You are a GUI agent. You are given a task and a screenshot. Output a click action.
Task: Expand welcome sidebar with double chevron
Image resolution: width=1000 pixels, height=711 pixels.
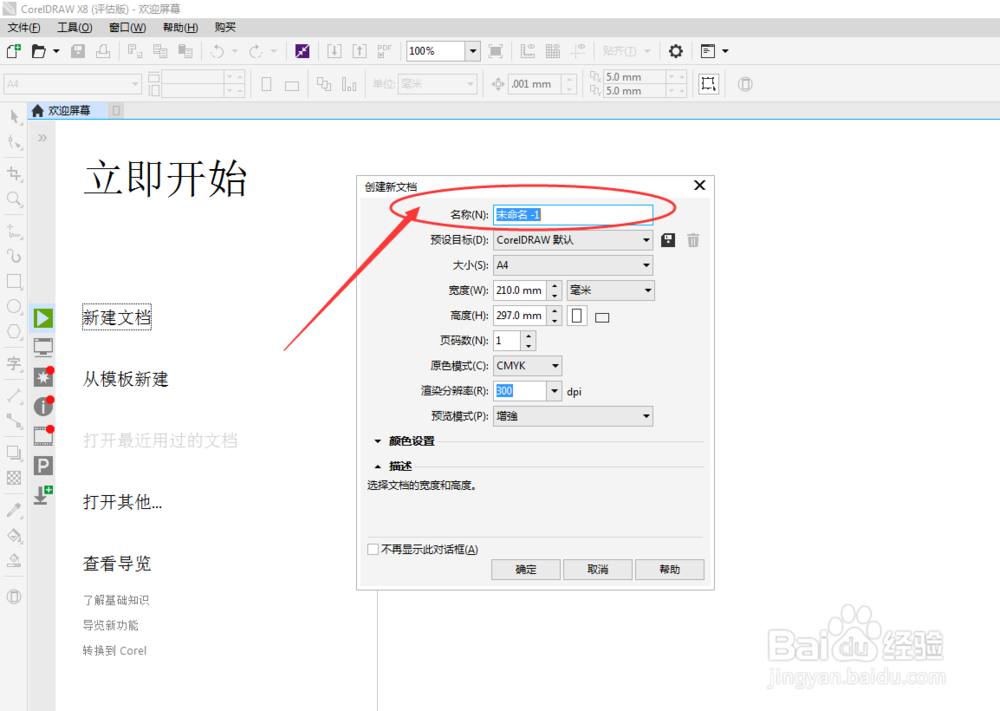(x=42, y=138)
